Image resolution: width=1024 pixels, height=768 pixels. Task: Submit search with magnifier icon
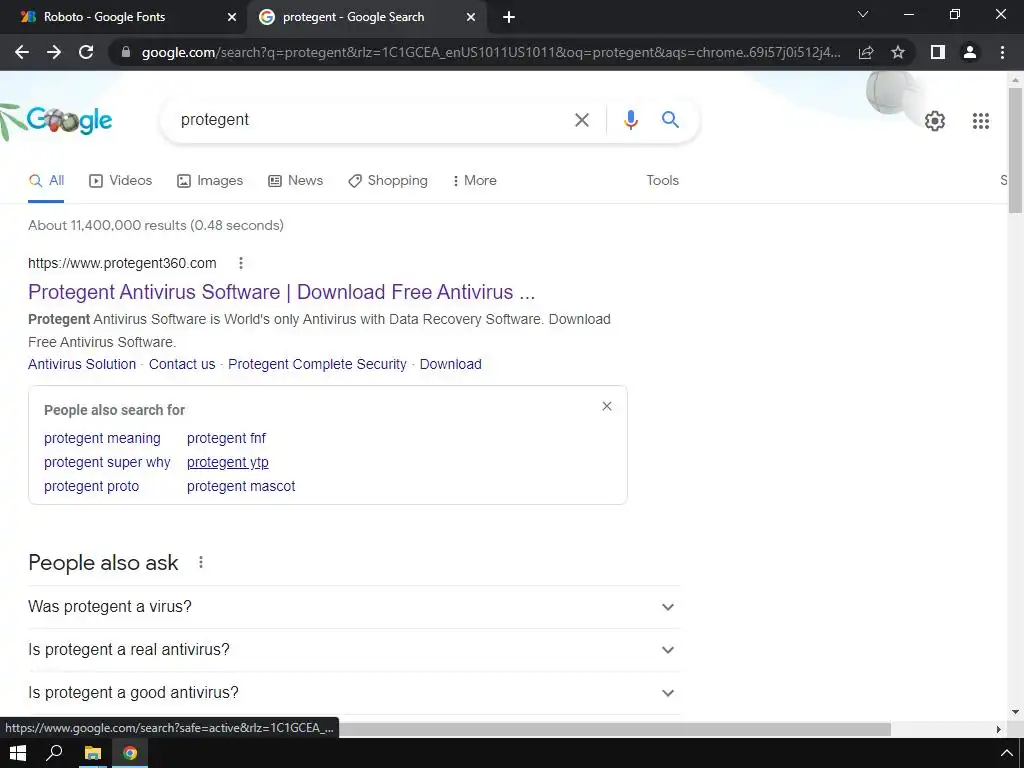click(670, 120)
